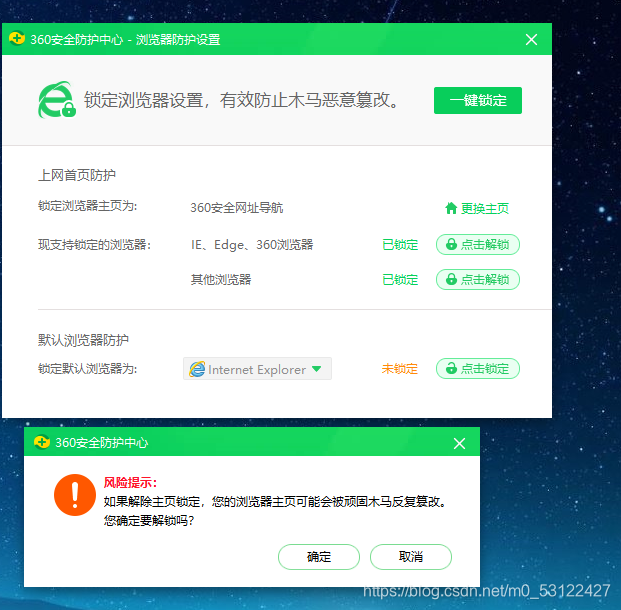Click the IE logo in the dropdown
The height and width of the screenshot is (610, 621).
click(x=197, y=369)
